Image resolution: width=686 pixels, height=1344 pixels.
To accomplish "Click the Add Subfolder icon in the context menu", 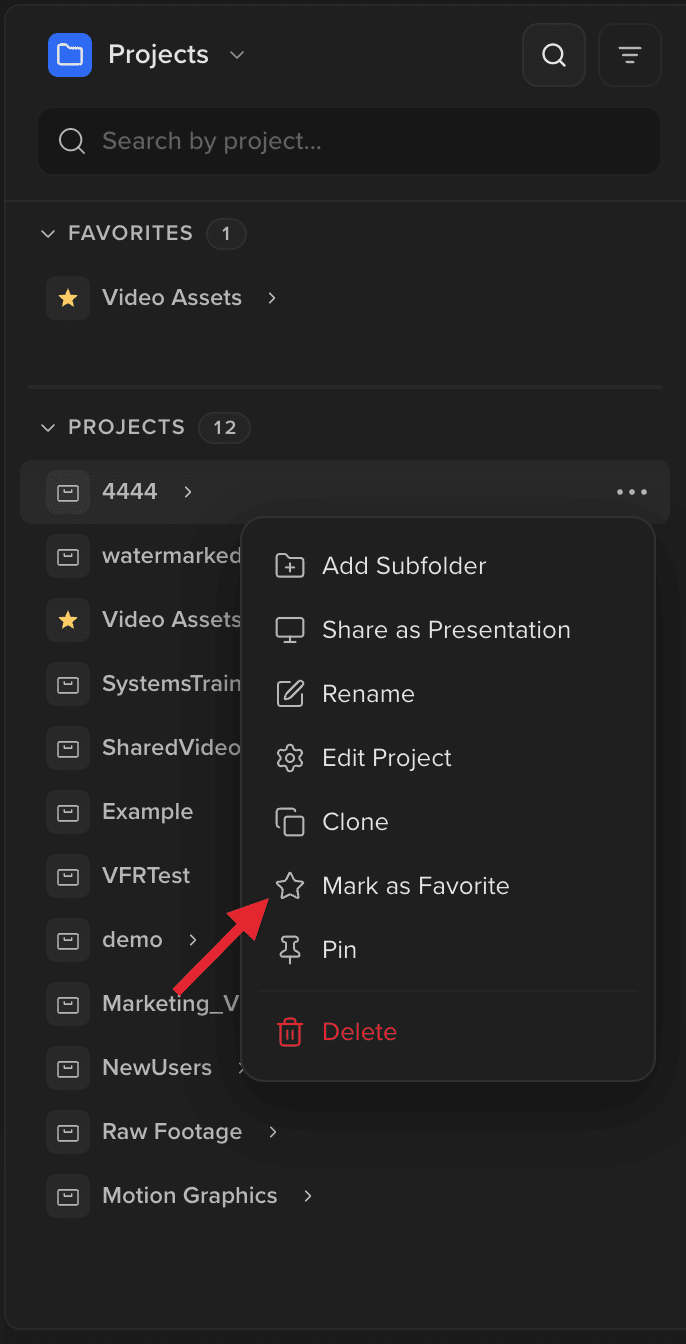I will pos(290,566).
